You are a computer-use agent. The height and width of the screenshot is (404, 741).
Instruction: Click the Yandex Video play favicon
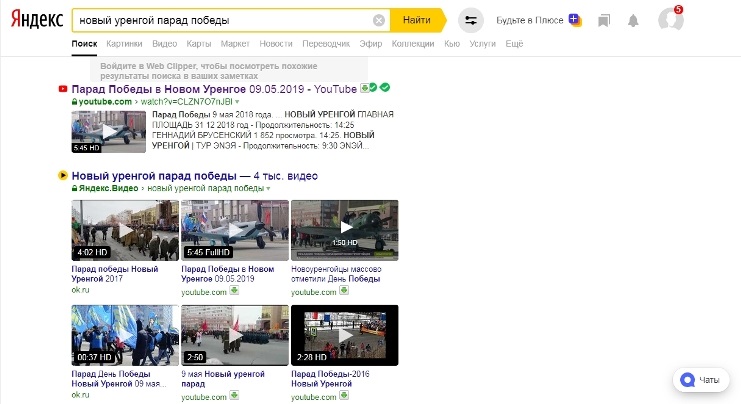pos(62,175)
